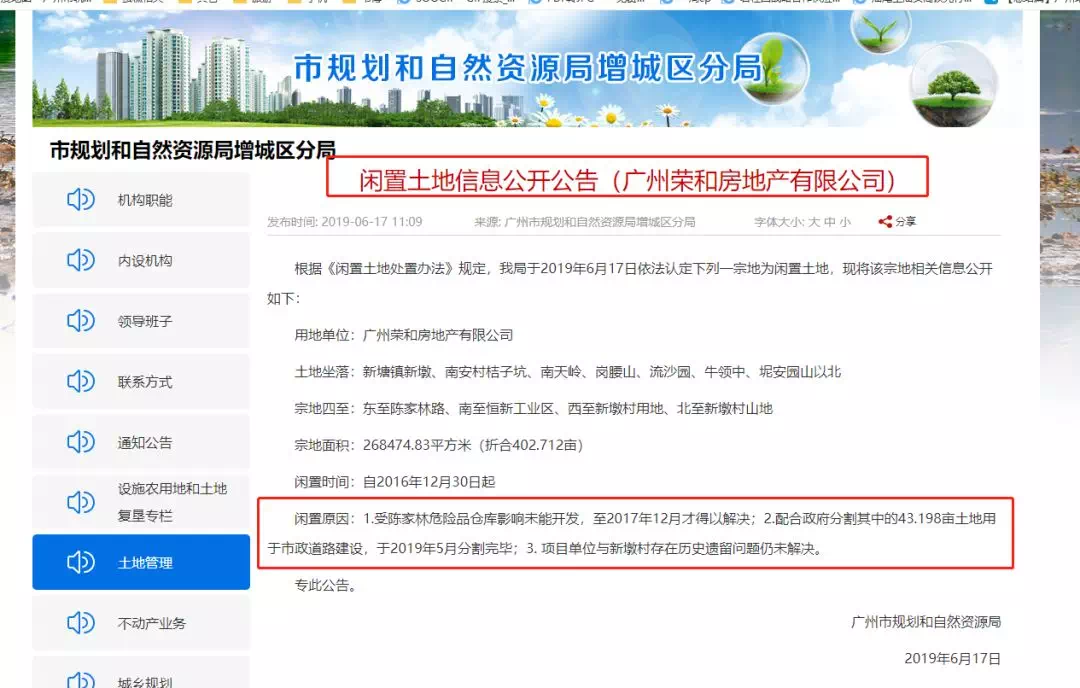Set font size to 小
1080x688 pixels.
point(845,222)
